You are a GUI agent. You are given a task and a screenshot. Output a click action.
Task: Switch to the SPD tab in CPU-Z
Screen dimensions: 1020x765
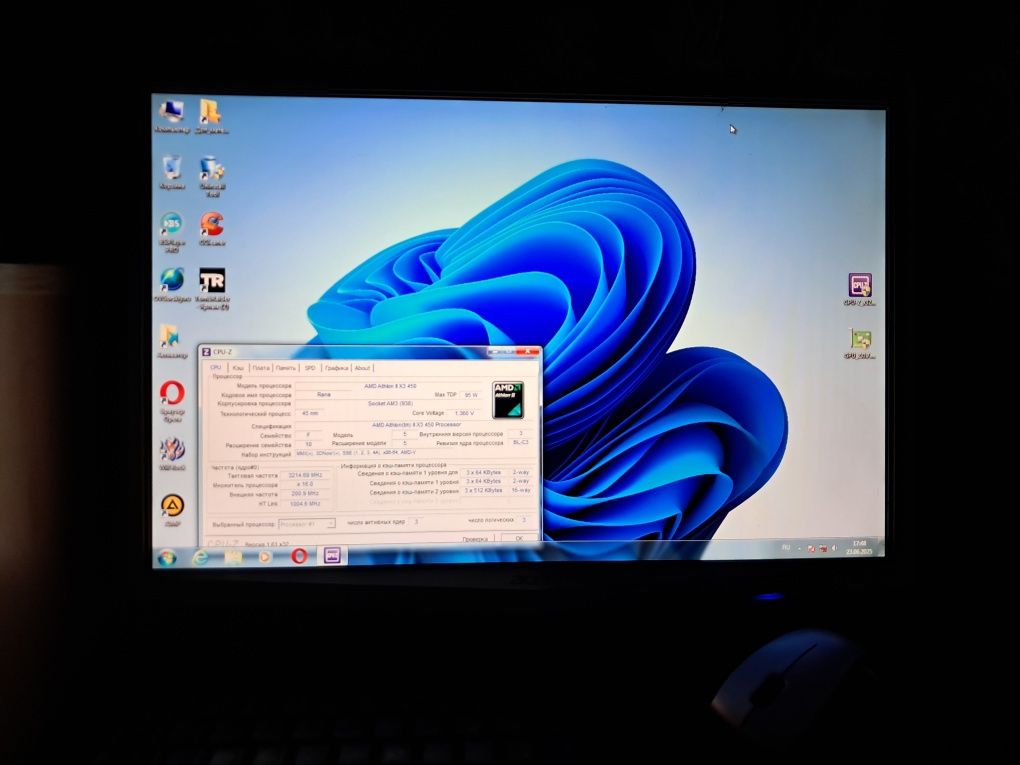click(310, 368)
